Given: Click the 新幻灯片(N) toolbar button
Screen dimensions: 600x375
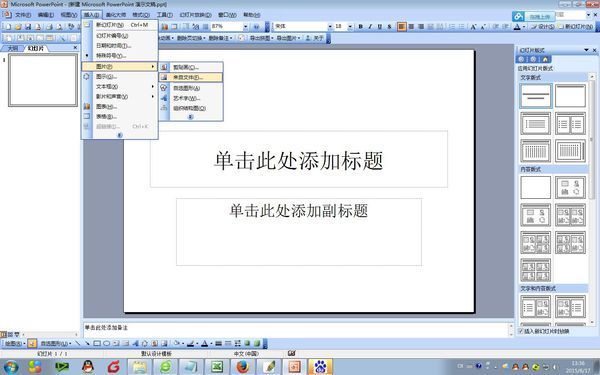Looking at the screenshot, I should (576, 26).
